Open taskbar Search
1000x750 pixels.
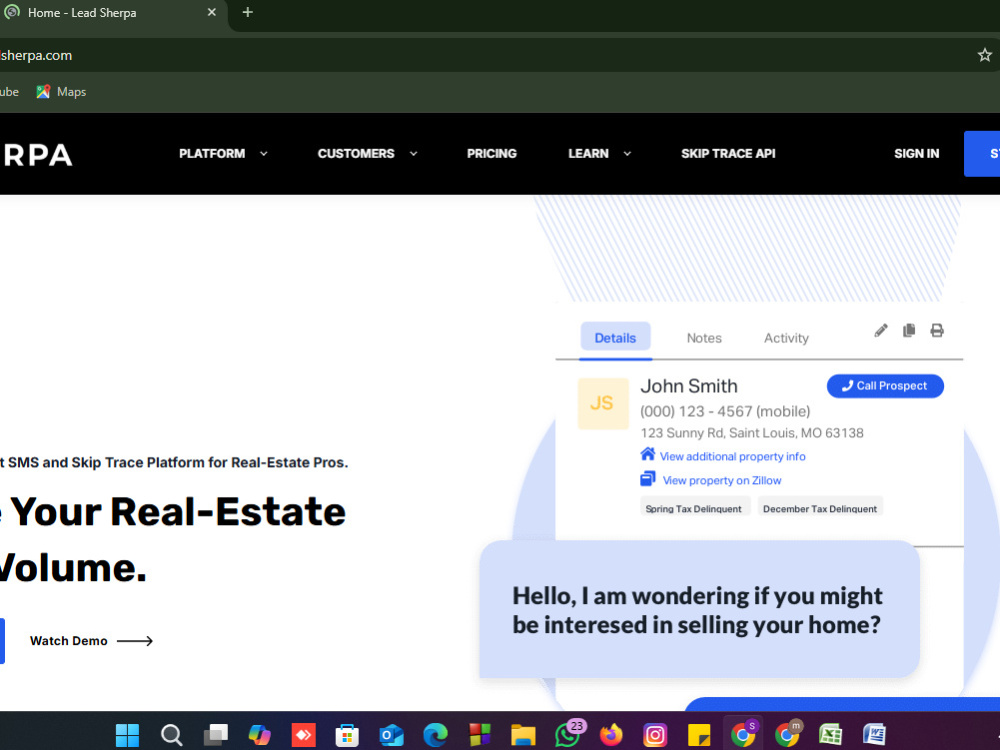(172, 735)
